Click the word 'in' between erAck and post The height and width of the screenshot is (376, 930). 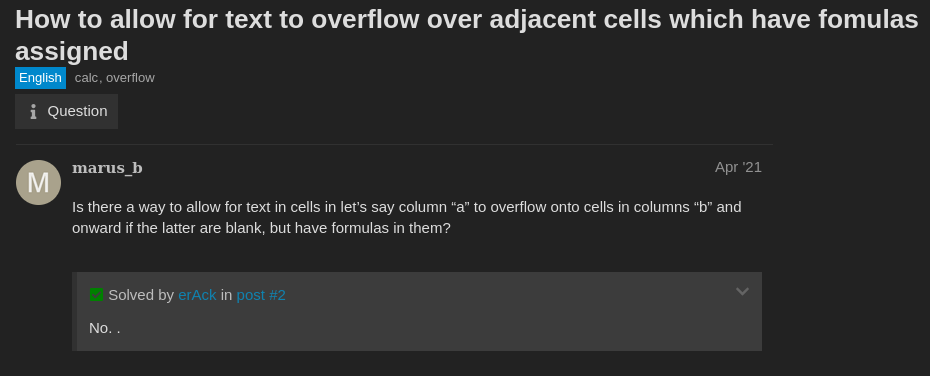(227, 295)
